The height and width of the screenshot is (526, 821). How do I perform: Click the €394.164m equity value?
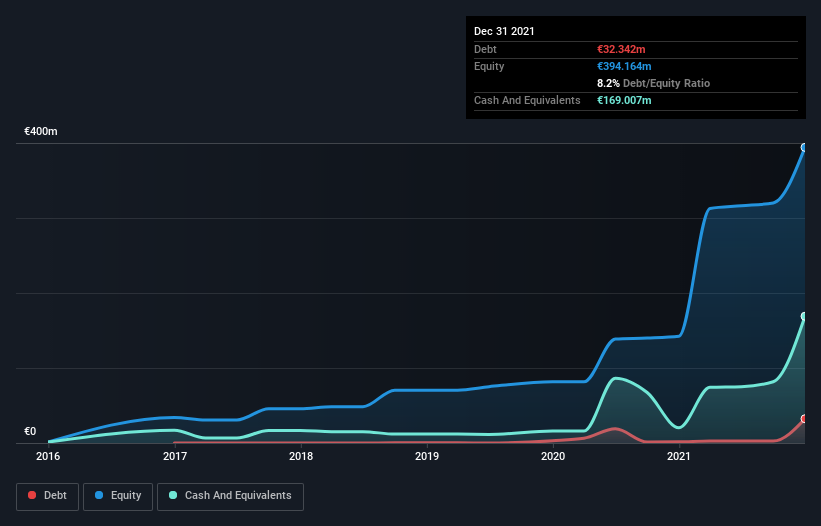(x=624, y=66)
